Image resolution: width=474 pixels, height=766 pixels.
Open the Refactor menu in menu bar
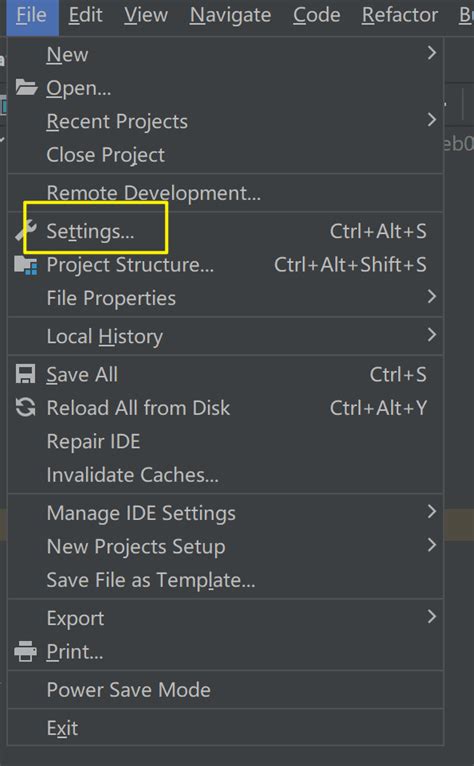(x=400, y=15)
